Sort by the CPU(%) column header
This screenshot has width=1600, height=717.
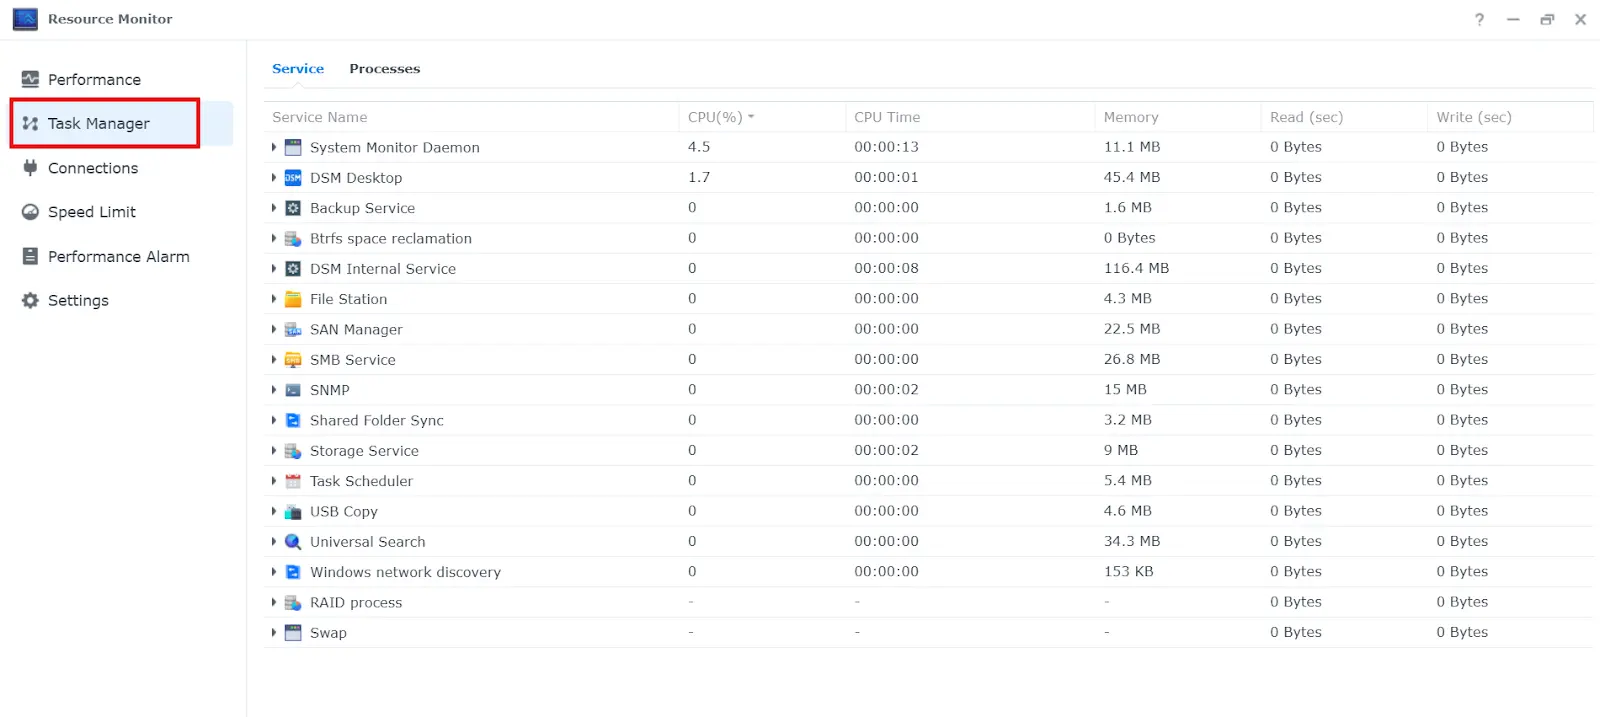coord(762,117)
